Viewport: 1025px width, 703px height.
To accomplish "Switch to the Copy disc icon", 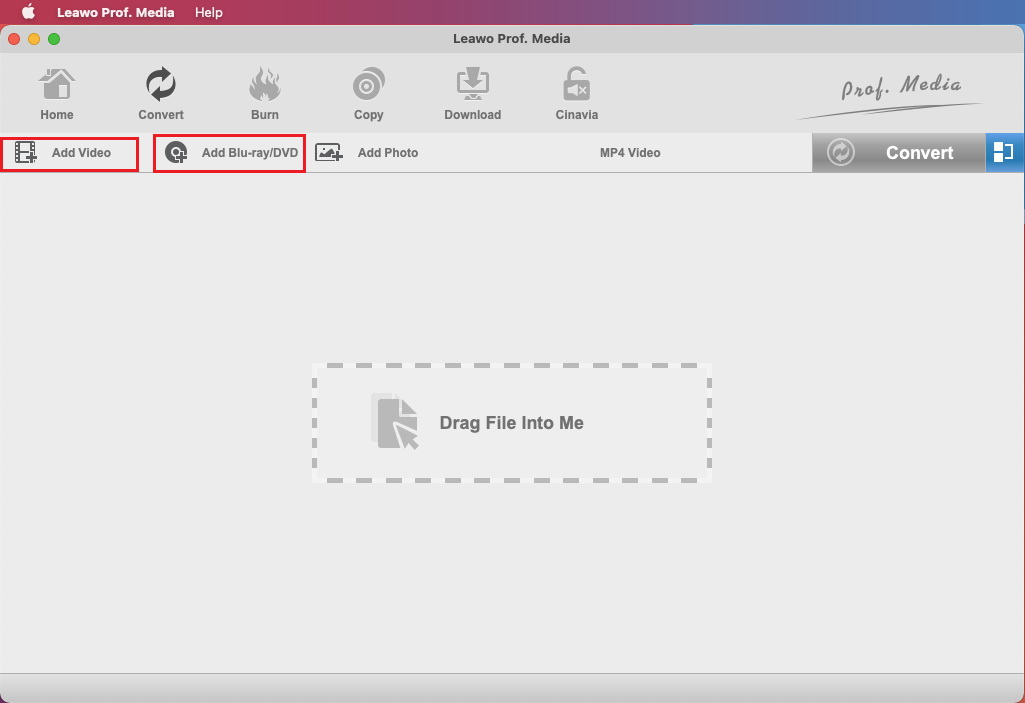I will pyautogui.click(x=369, y=85).
